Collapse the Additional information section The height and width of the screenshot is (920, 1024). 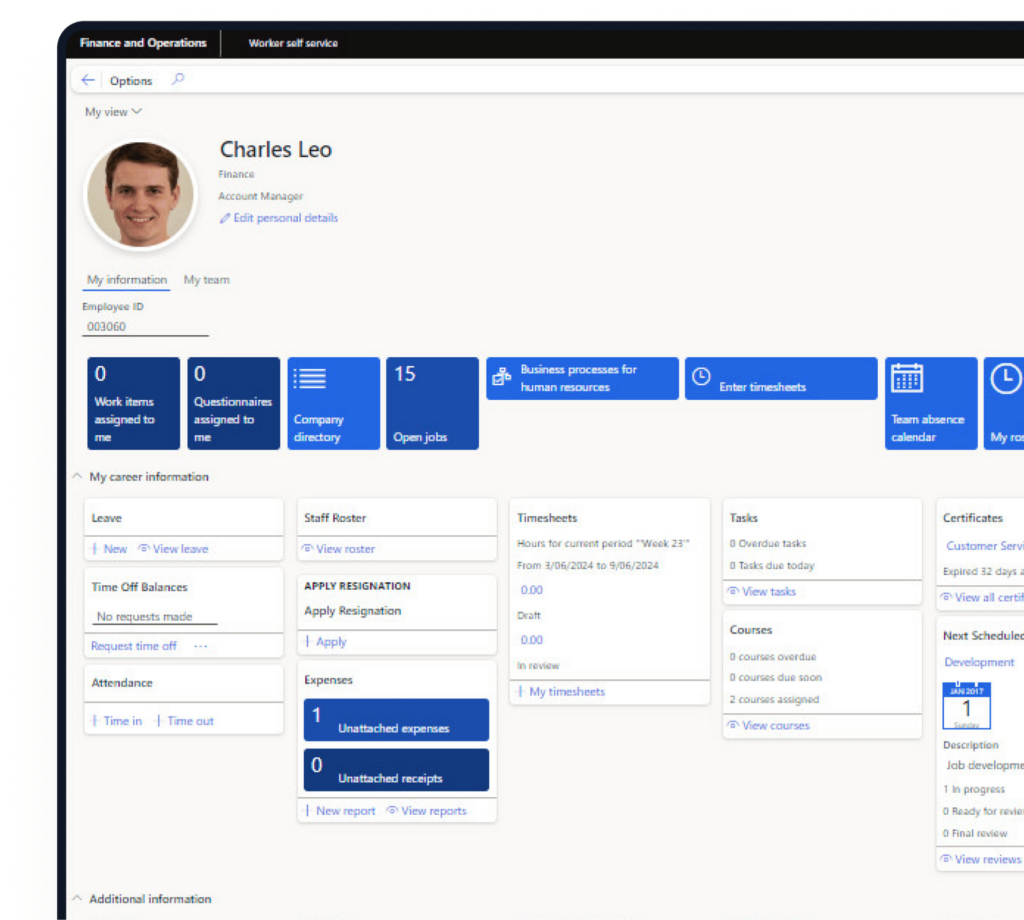point(78,899)
